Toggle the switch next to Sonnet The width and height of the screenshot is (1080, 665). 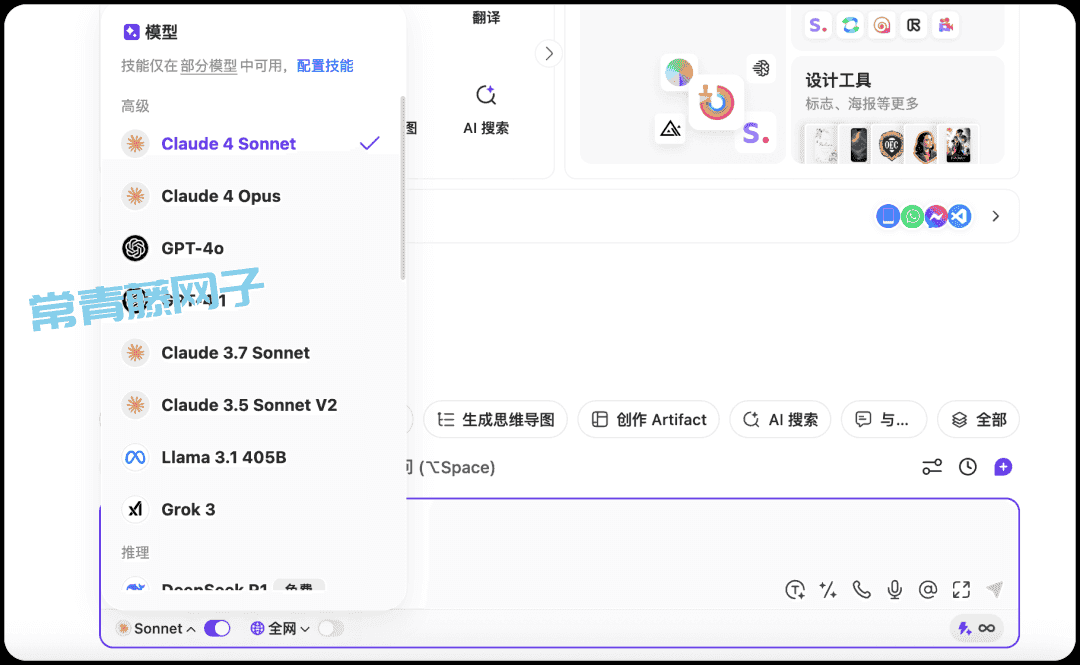click(x=217, y=628)
